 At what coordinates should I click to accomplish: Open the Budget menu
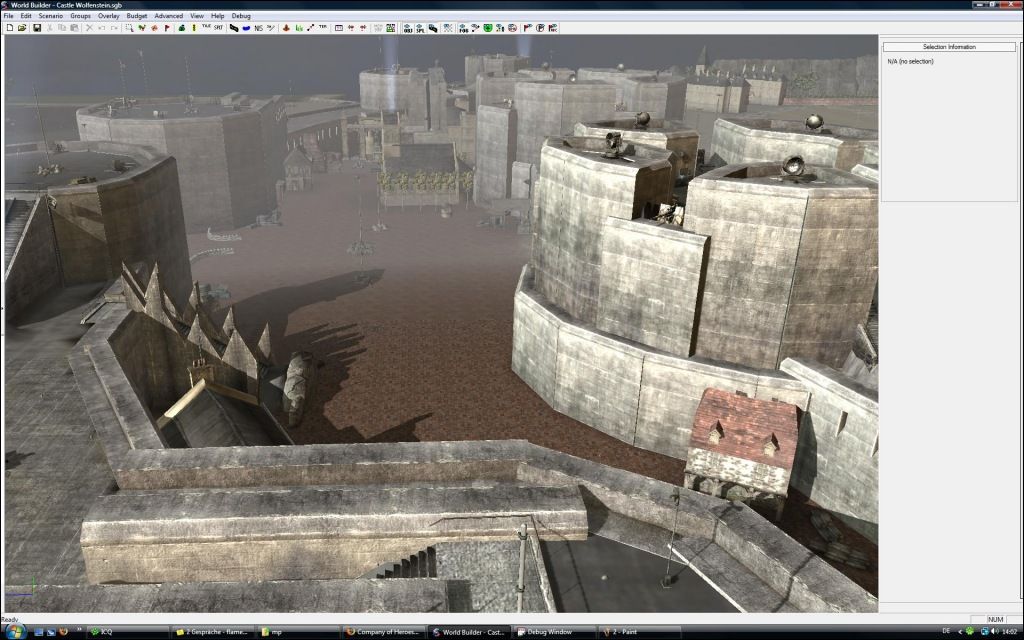pyautogui.click(x=137, y=16)
